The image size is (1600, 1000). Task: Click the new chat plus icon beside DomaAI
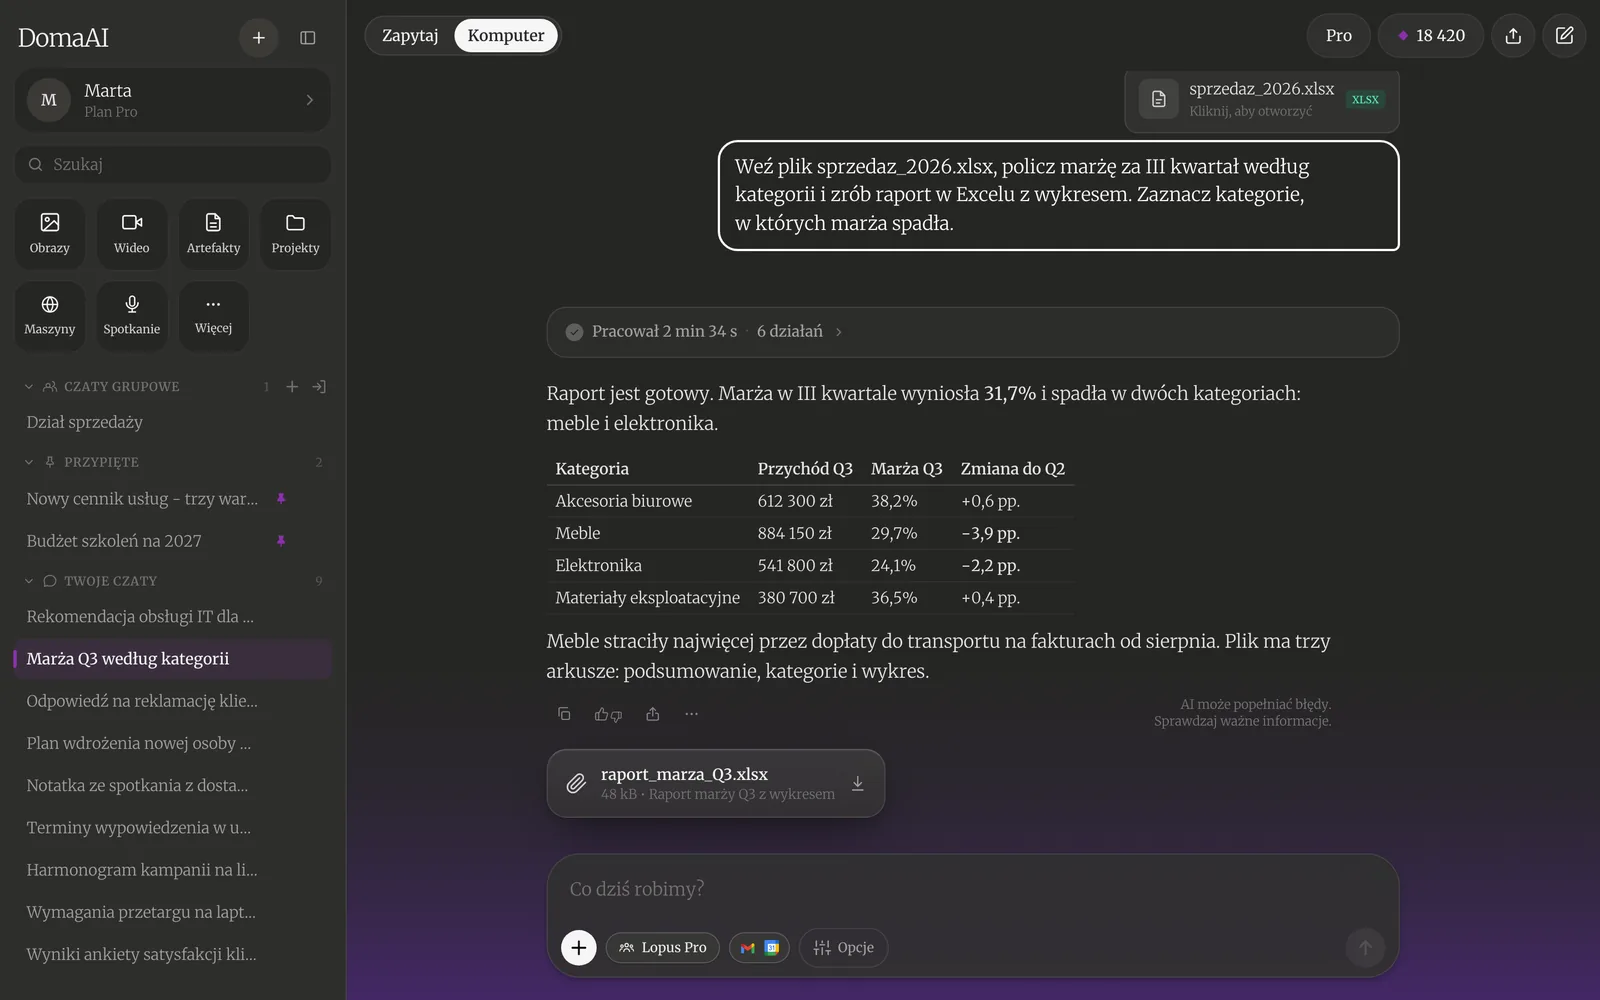tap(259, 38)
